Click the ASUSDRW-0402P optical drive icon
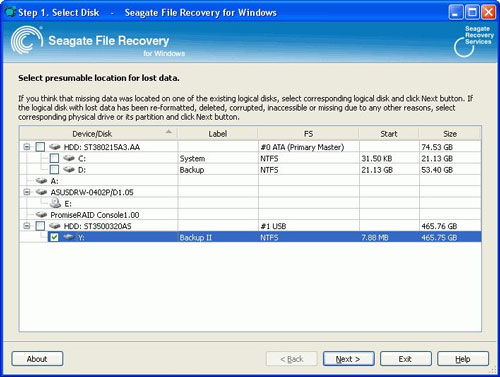This screenshot has height=377, width=500. pos(41,192)
